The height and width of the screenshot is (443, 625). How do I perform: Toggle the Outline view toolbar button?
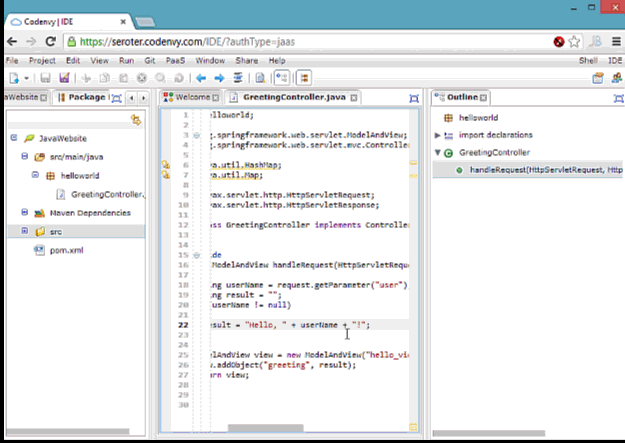coord(282,78)
